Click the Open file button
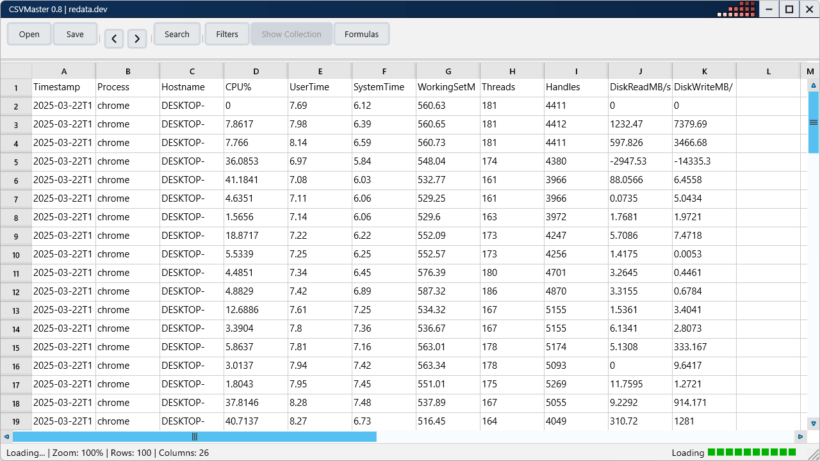Screen dimensions: 820x461 click(29, 34)
